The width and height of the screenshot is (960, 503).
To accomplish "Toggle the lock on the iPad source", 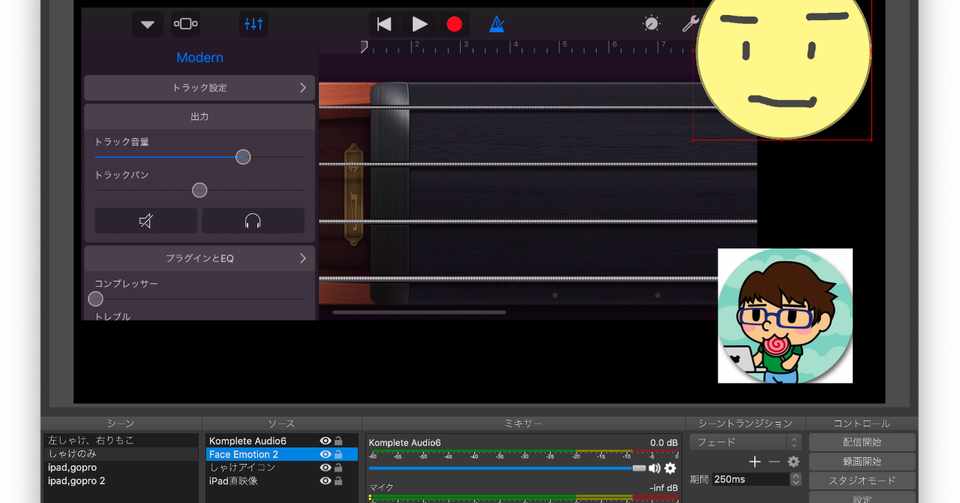I will tap(339, 481).
